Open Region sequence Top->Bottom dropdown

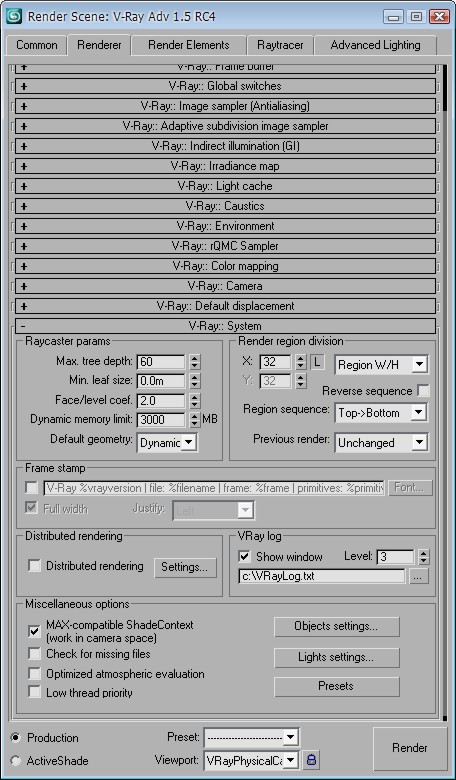381,413
